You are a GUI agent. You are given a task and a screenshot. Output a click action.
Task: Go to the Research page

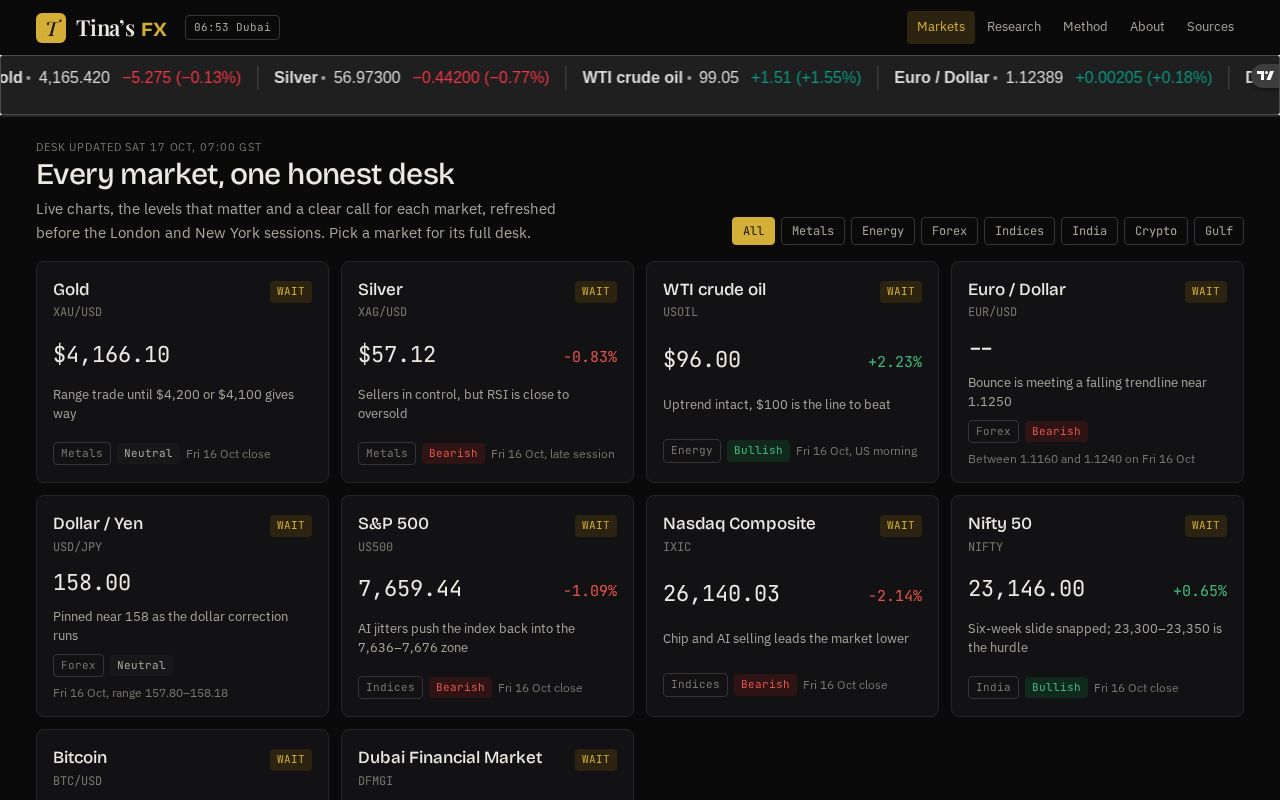[1014, 27]
